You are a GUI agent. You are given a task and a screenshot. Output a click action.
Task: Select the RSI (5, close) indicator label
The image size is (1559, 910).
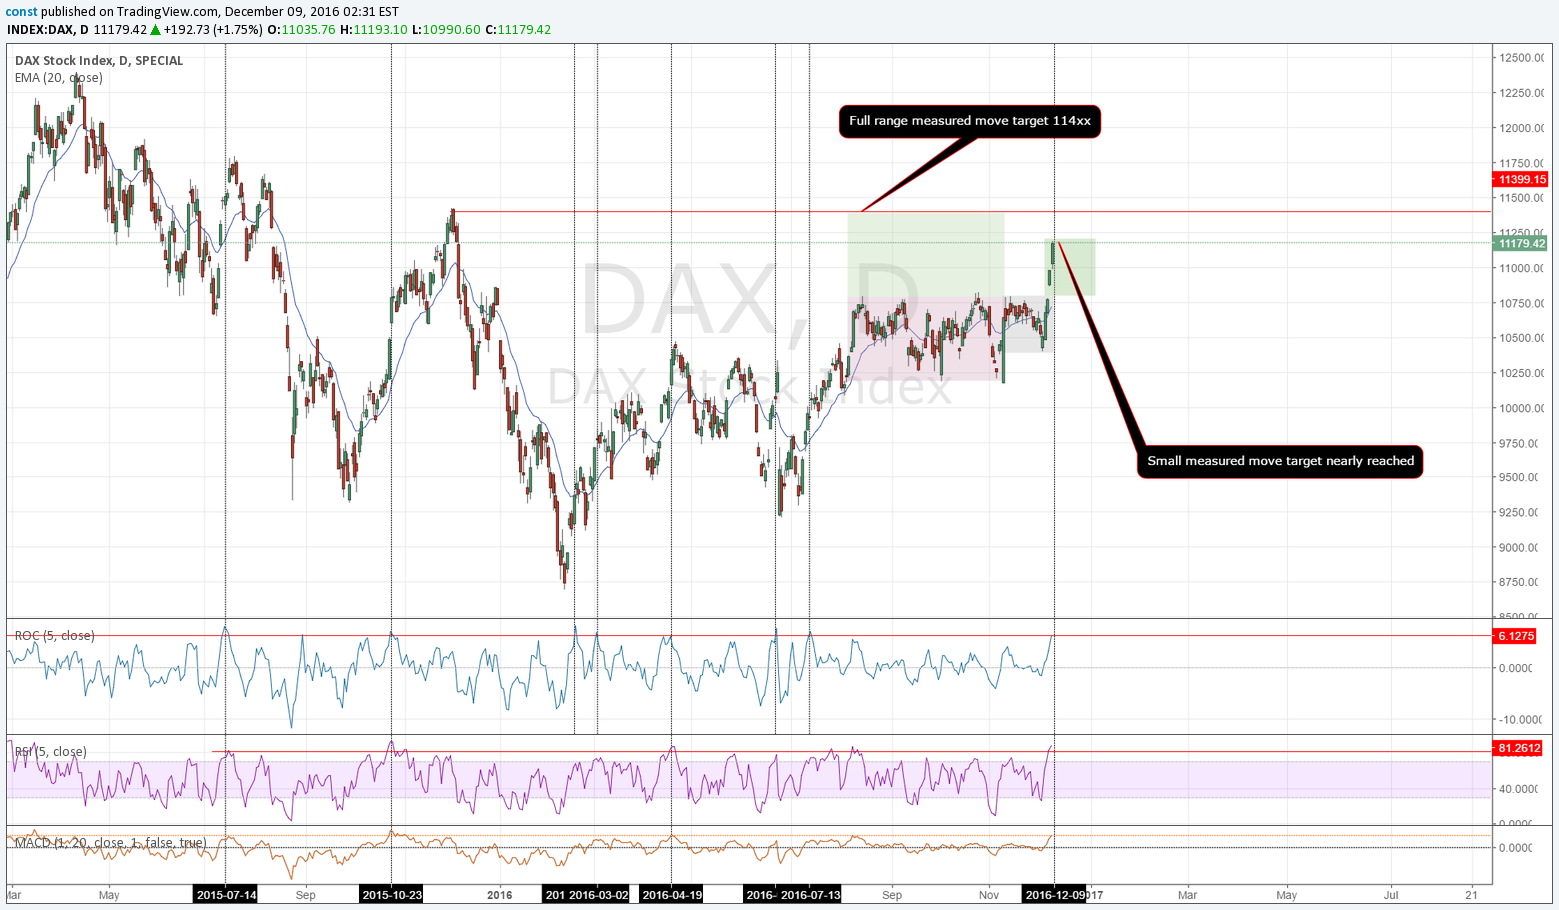click(x=50, y=752)
